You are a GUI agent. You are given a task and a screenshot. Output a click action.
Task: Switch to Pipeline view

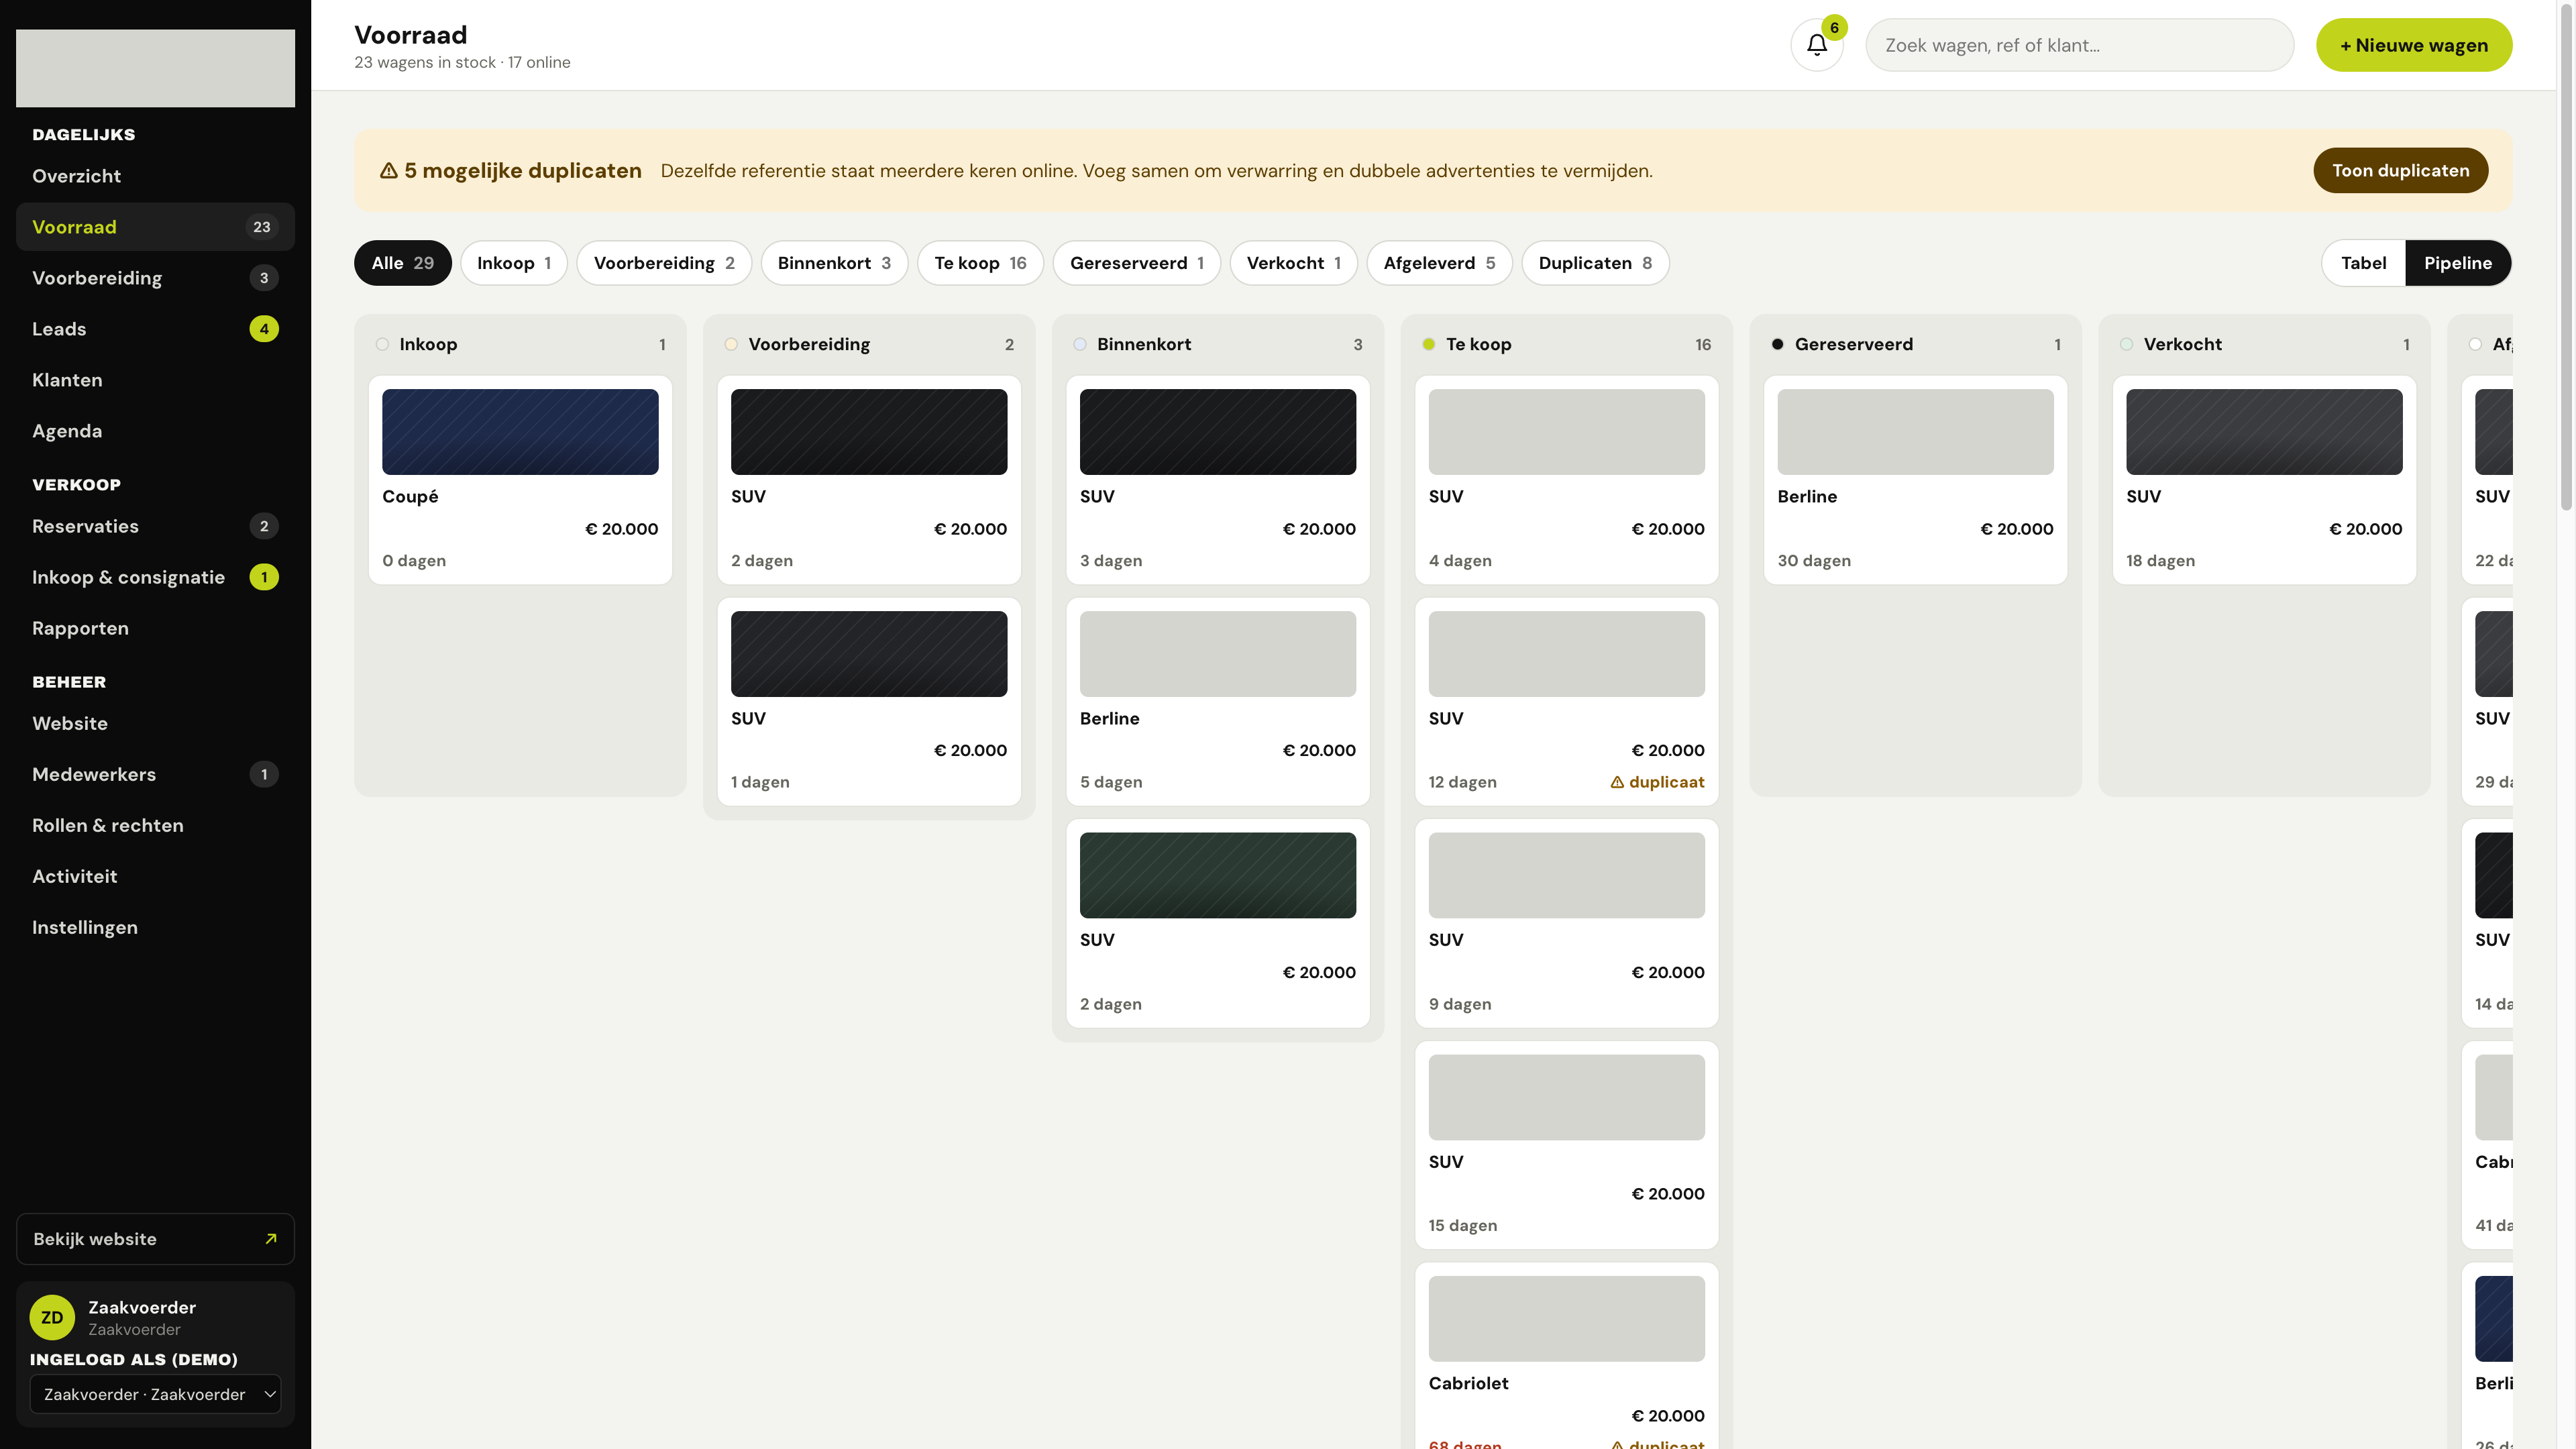pyautogui.click(x=2457, y=263)
